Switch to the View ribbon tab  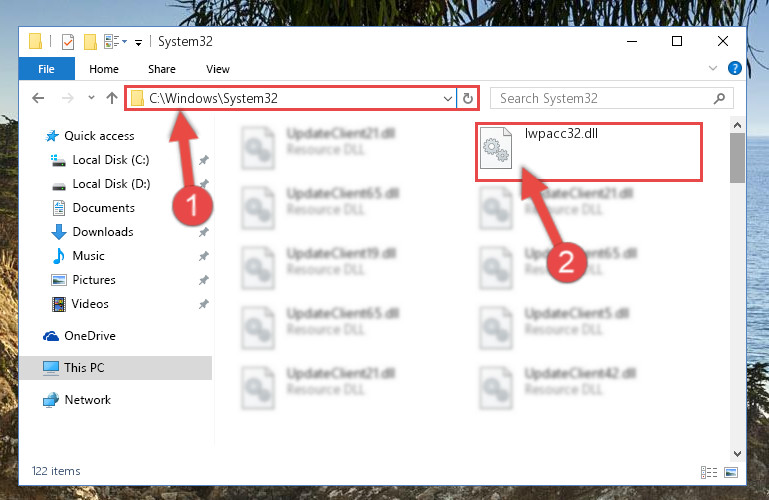pos(218,69)
